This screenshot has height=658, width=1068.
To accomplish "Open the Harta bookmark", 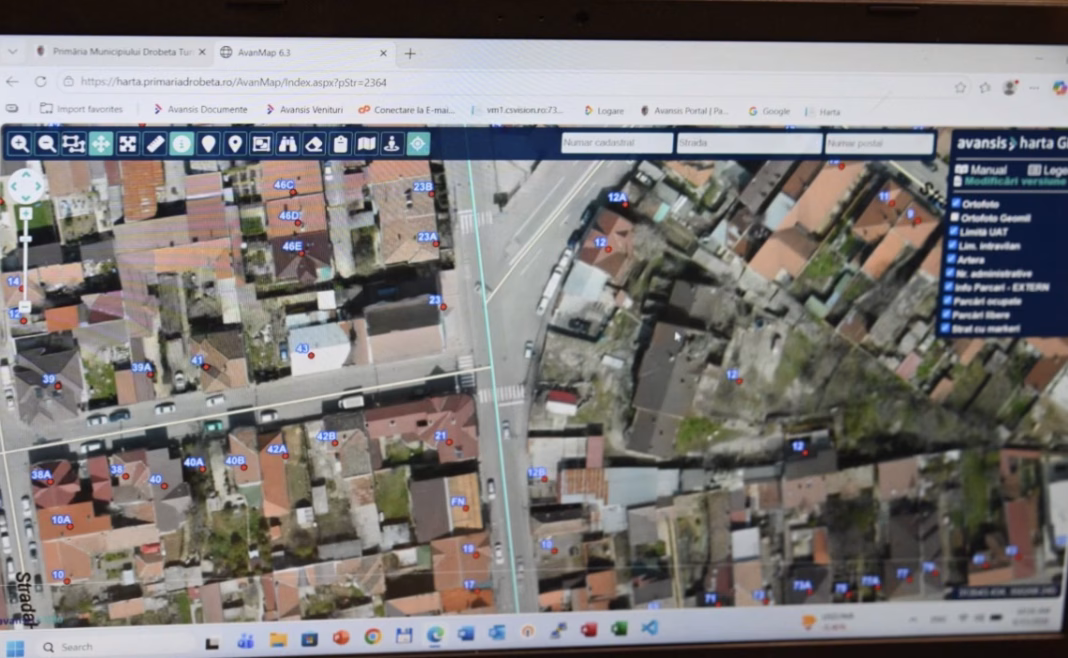I will click(x=823, y=112).
